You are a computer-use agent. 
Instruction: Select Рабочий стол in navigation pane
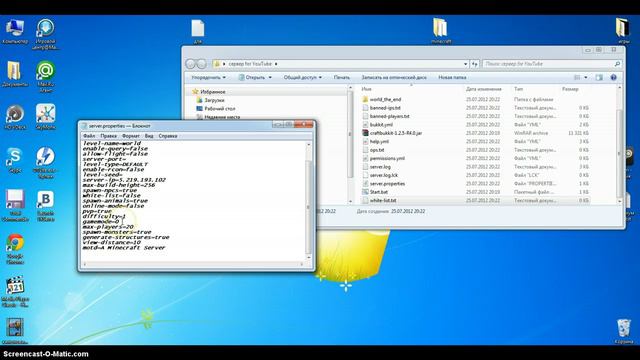pyautogui.click(x=220, y=109)
